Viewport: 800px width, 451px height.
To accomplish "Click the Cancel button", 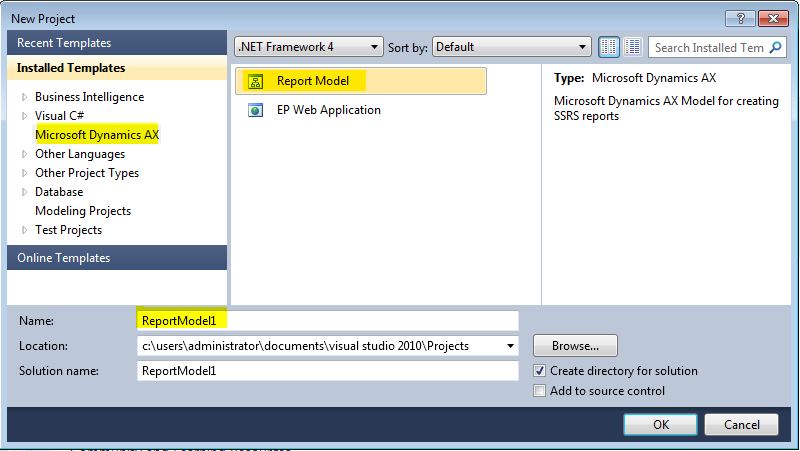I will pos(741,424).
